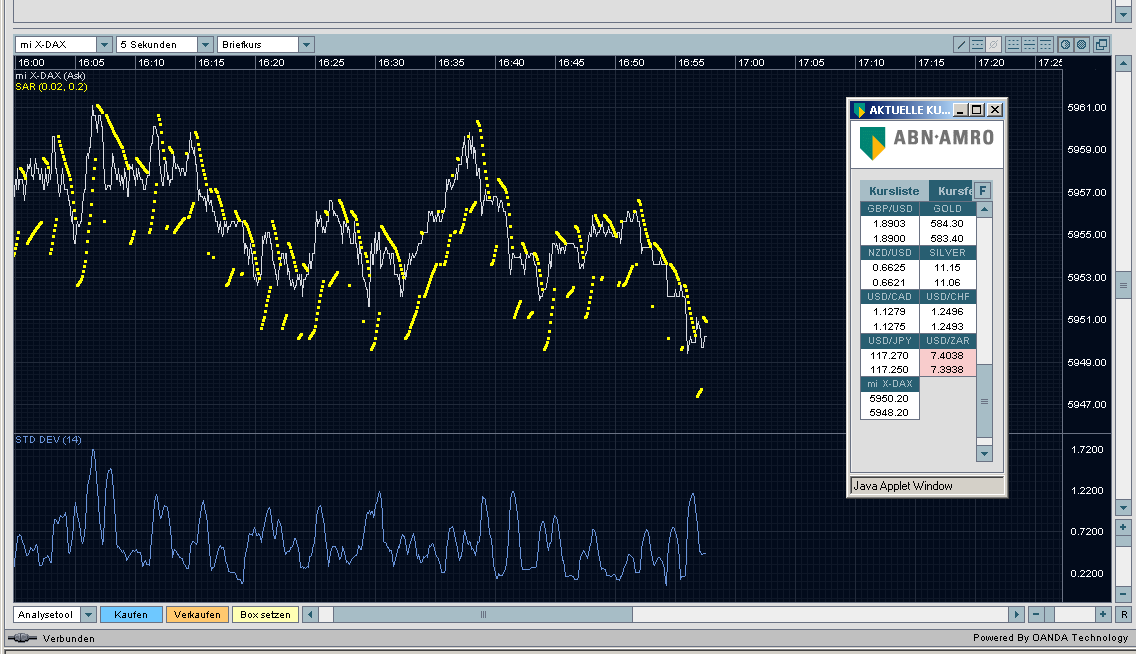Select the mi X-DAX quote header in list

click(x=890, y=384)
